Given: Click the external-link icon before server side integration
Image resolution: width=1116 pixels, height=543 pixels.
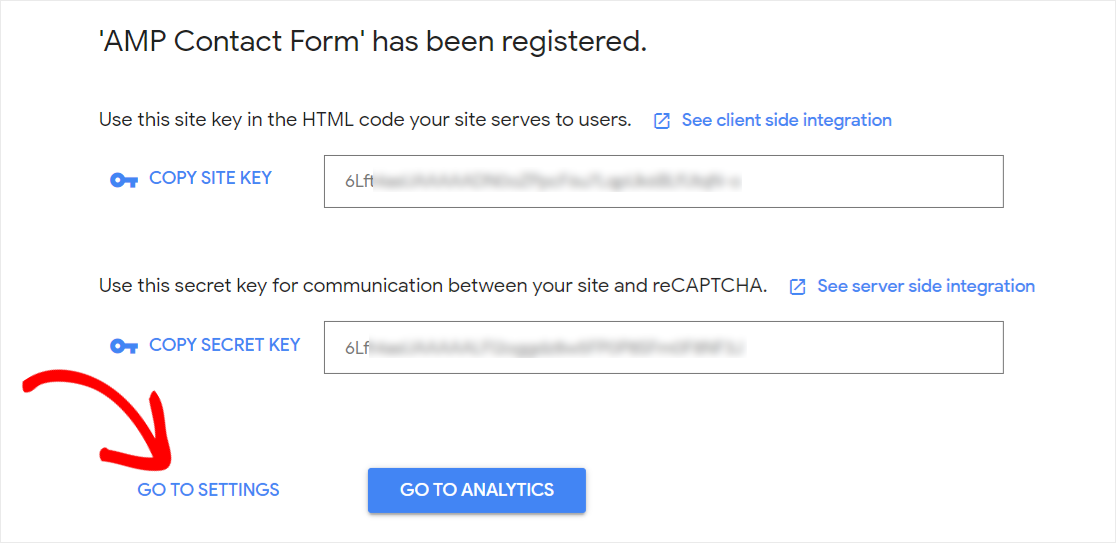Looking at the screenshot, I should click(x=798, y=287).
